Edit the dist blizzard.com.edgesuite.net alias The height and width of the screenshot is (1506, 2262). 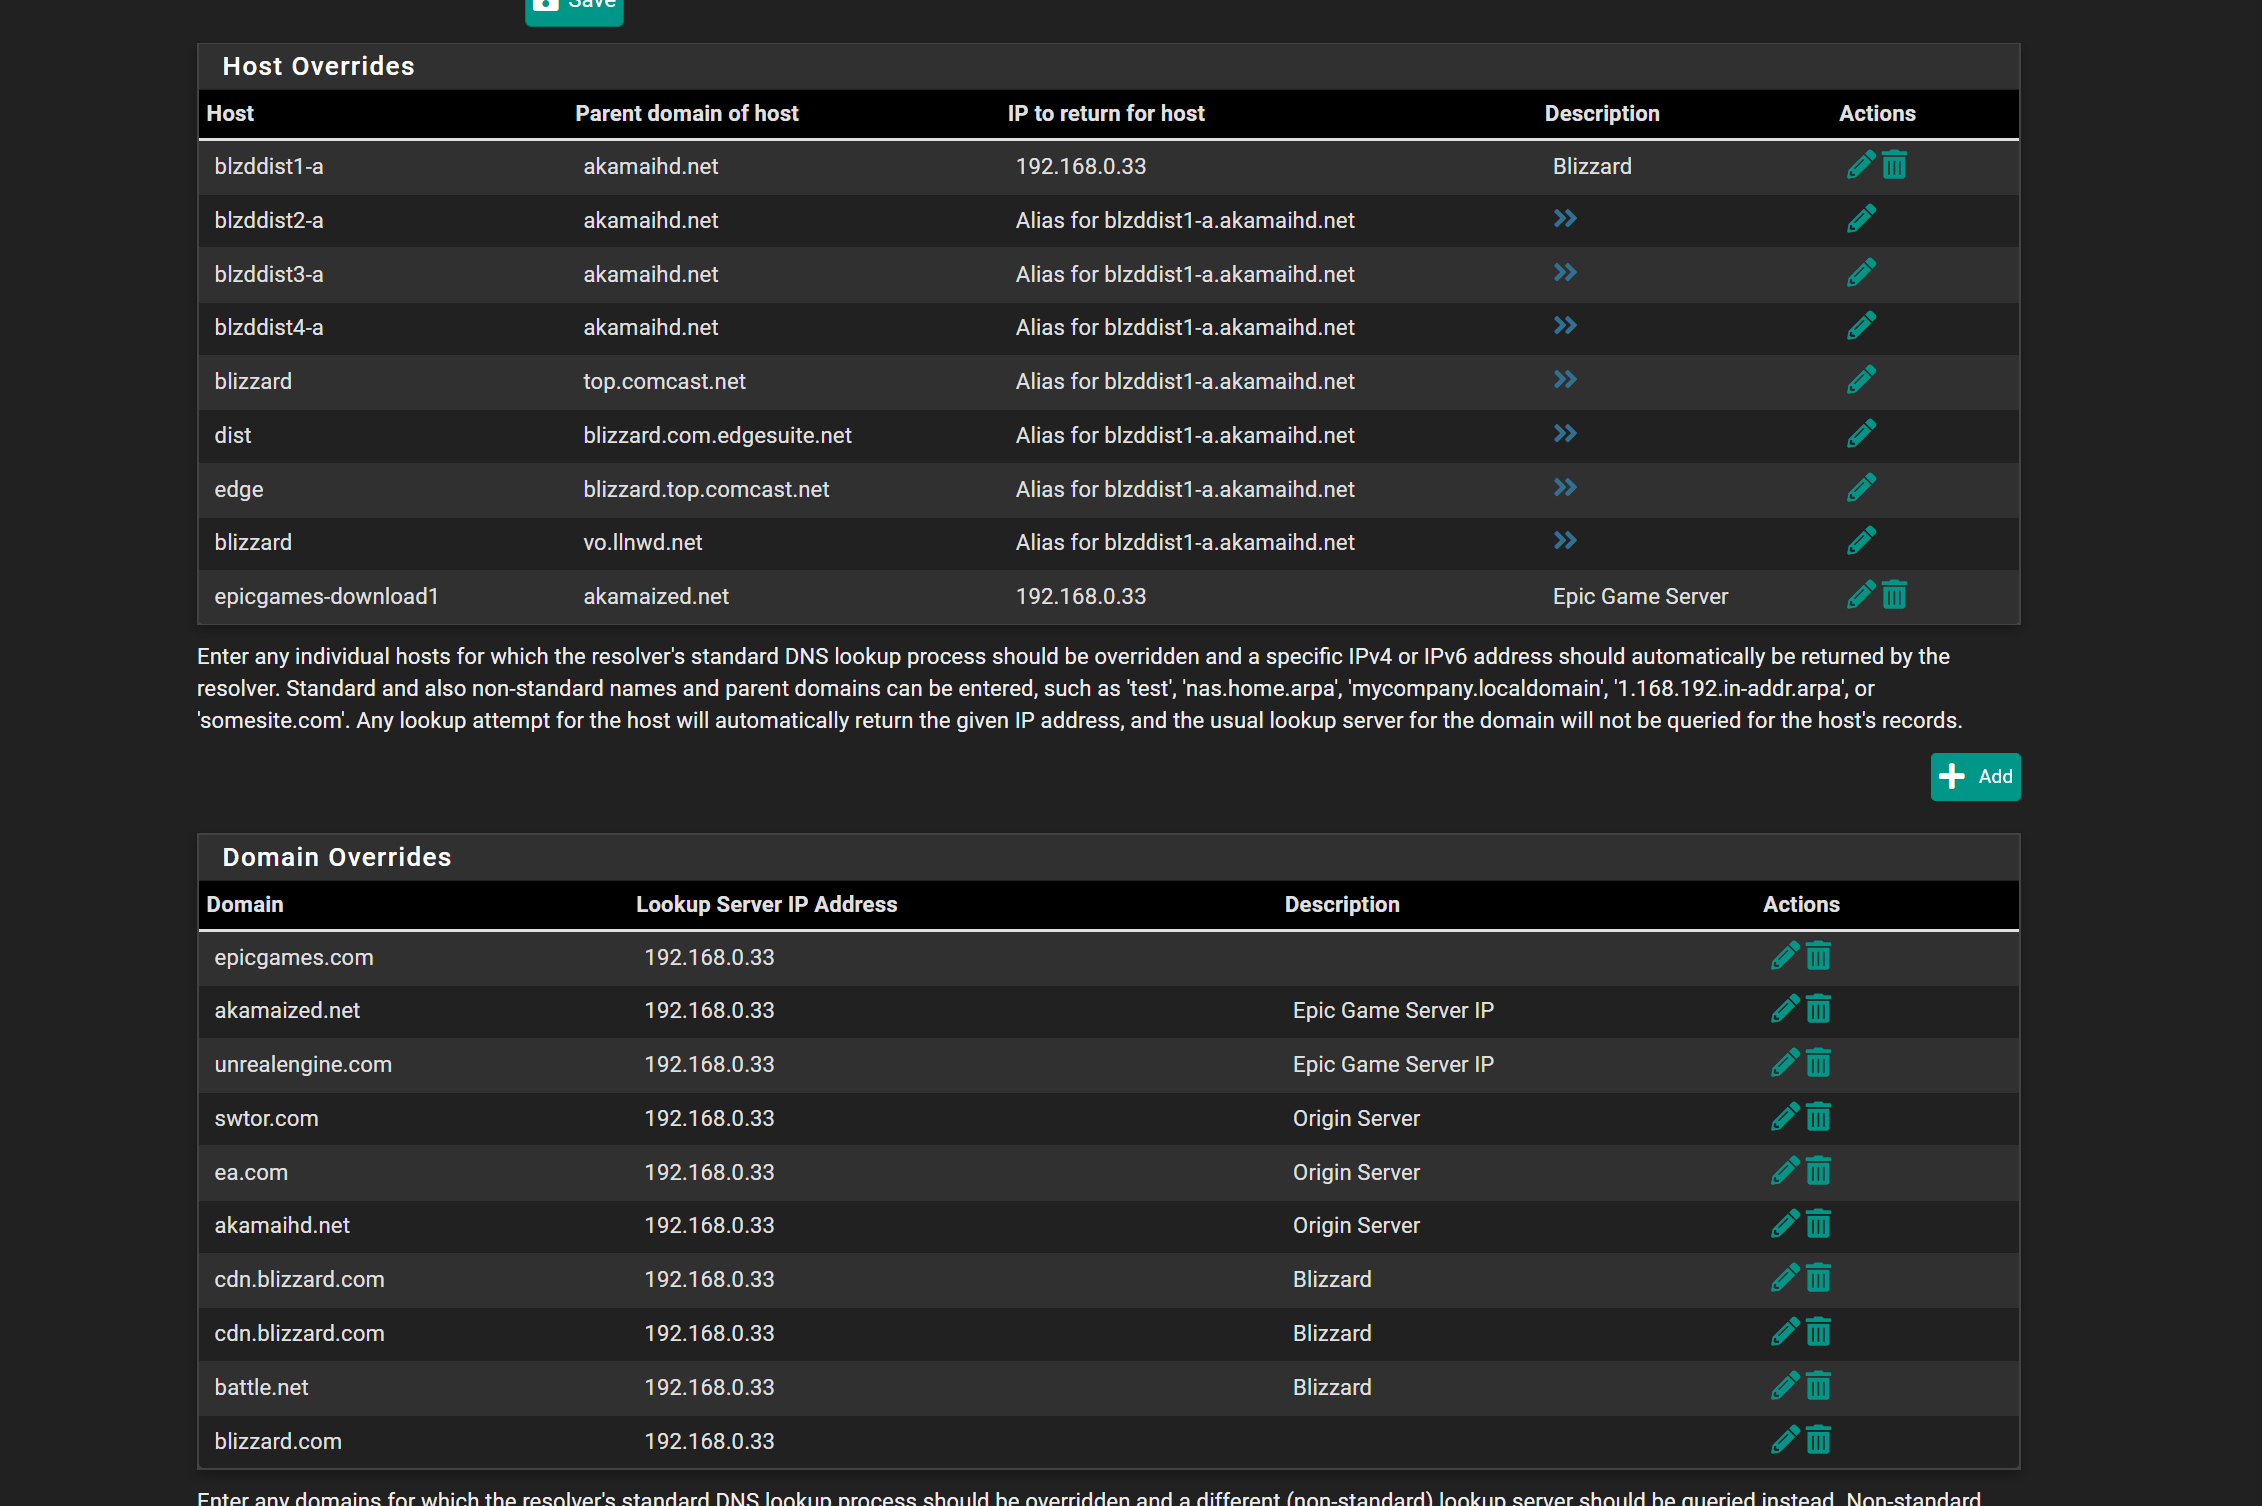pyautogui.click(x=1860, y=434)
